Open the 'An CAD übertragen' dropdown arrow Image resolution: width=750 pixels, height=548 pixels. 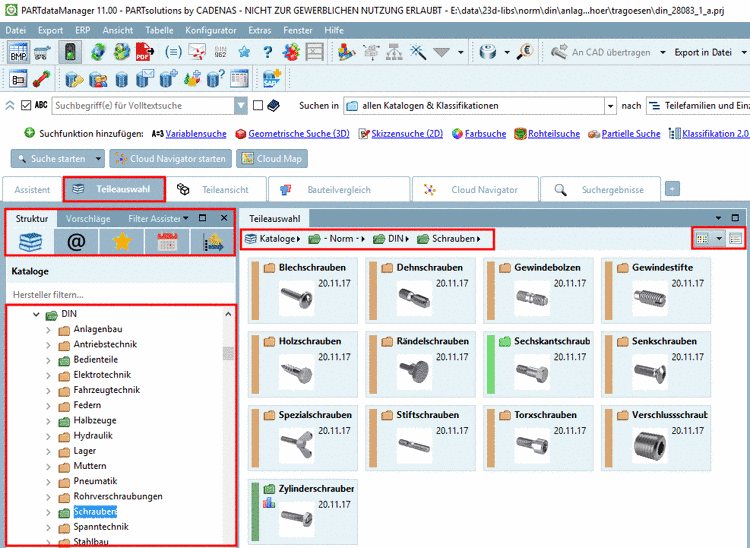pyautogui.click(x=662, y=52)
